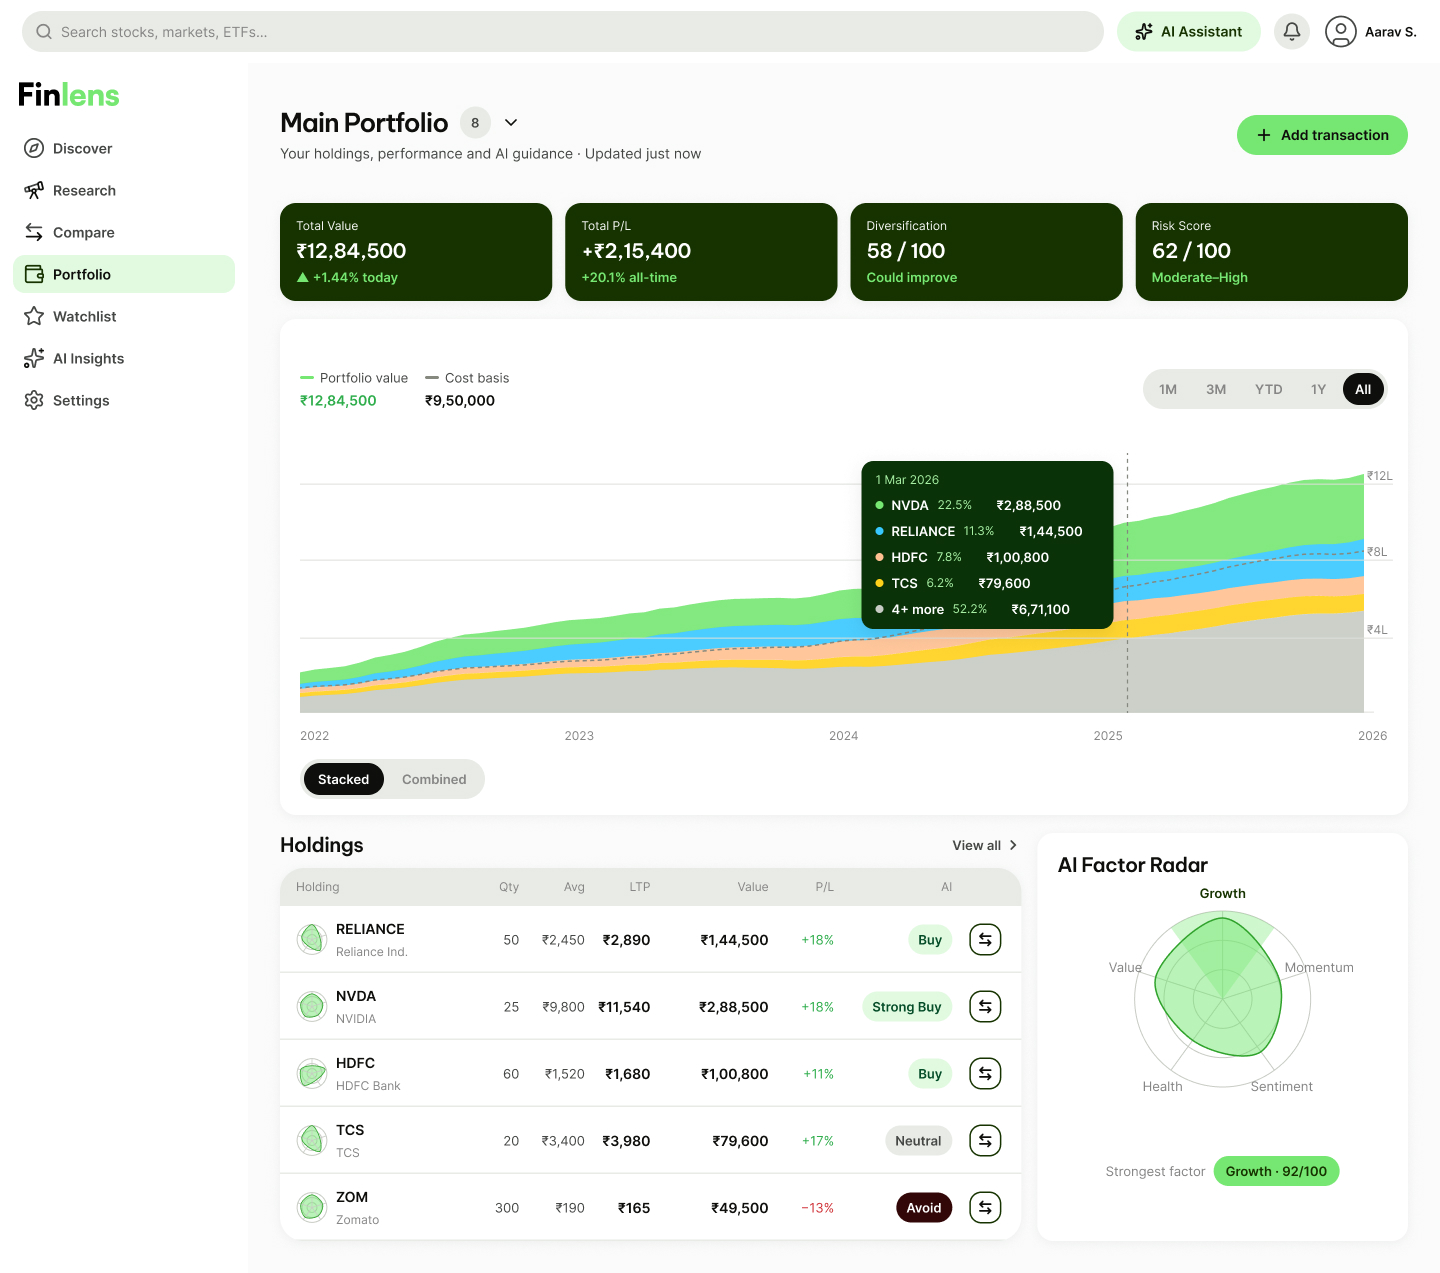The height and width of the screenshot is (1273, 1440).
Task: Click the compare icon in RELIANCE row
Action: 985,939
